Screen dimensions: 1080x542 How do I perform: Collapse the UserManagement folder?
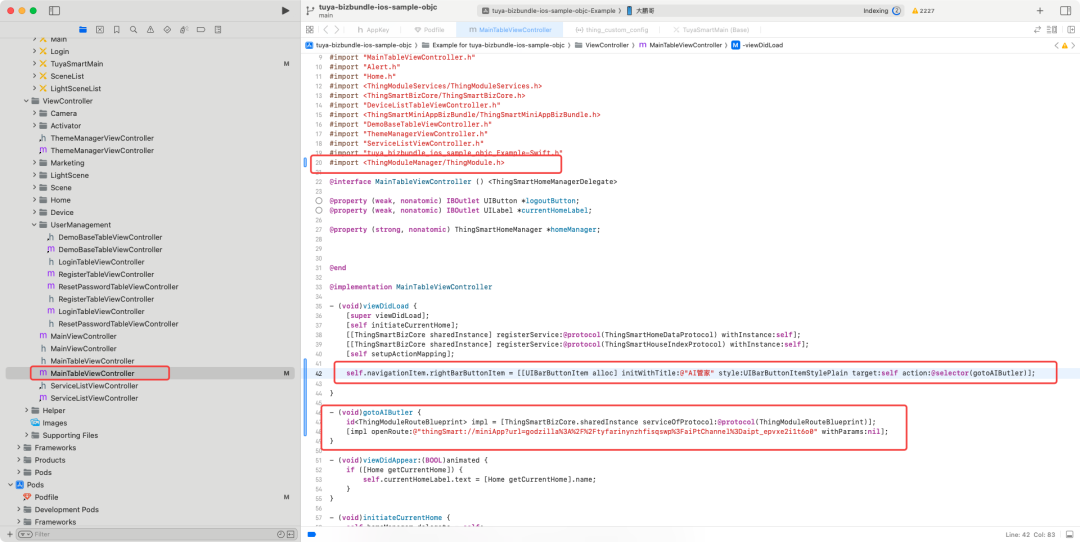pos(34,225)
